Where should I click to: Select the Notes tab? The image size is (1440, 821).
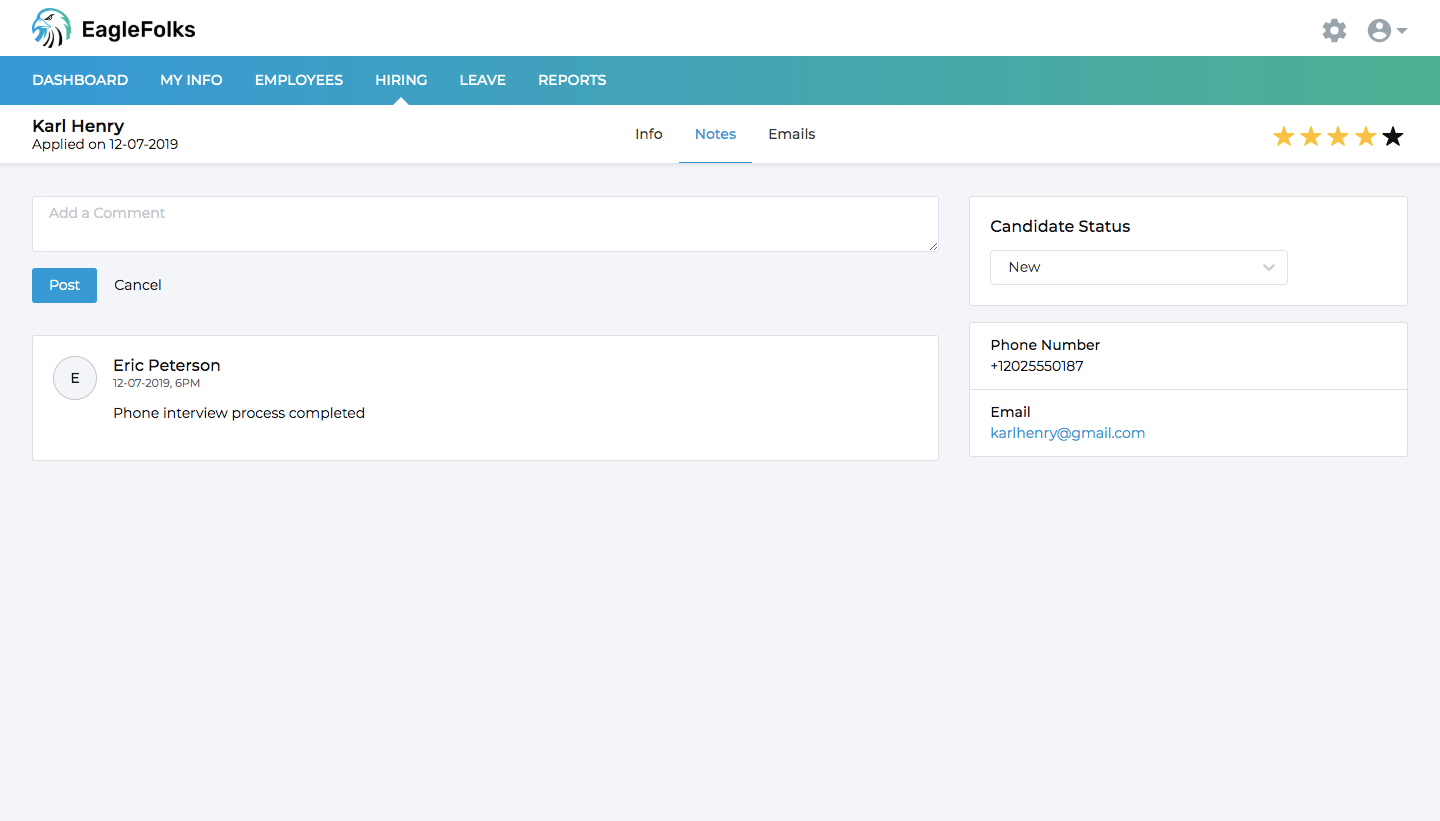(715, 134)
